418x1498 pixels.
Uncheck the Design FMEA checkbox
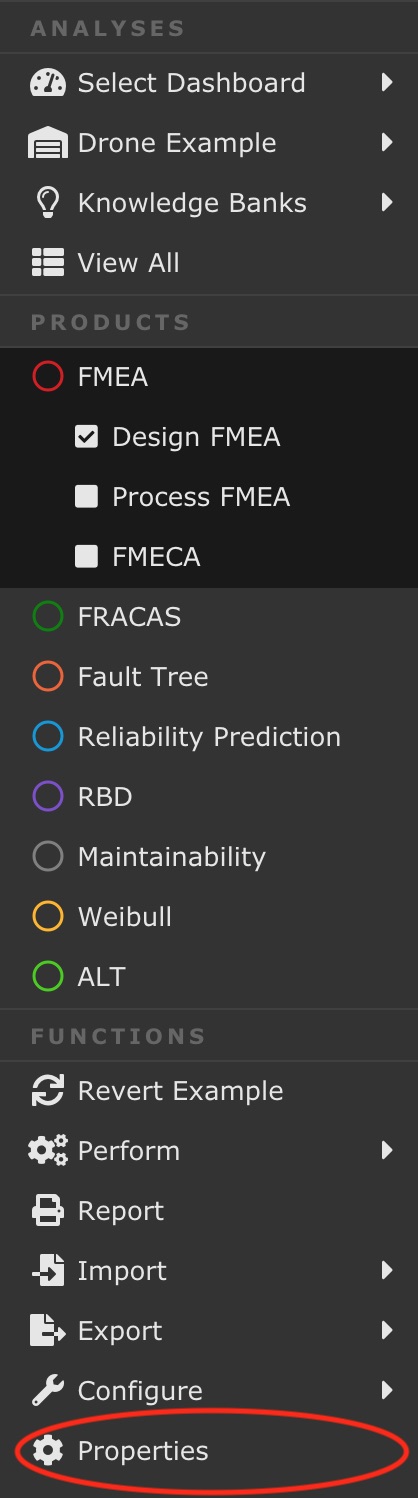pos(87,436)
